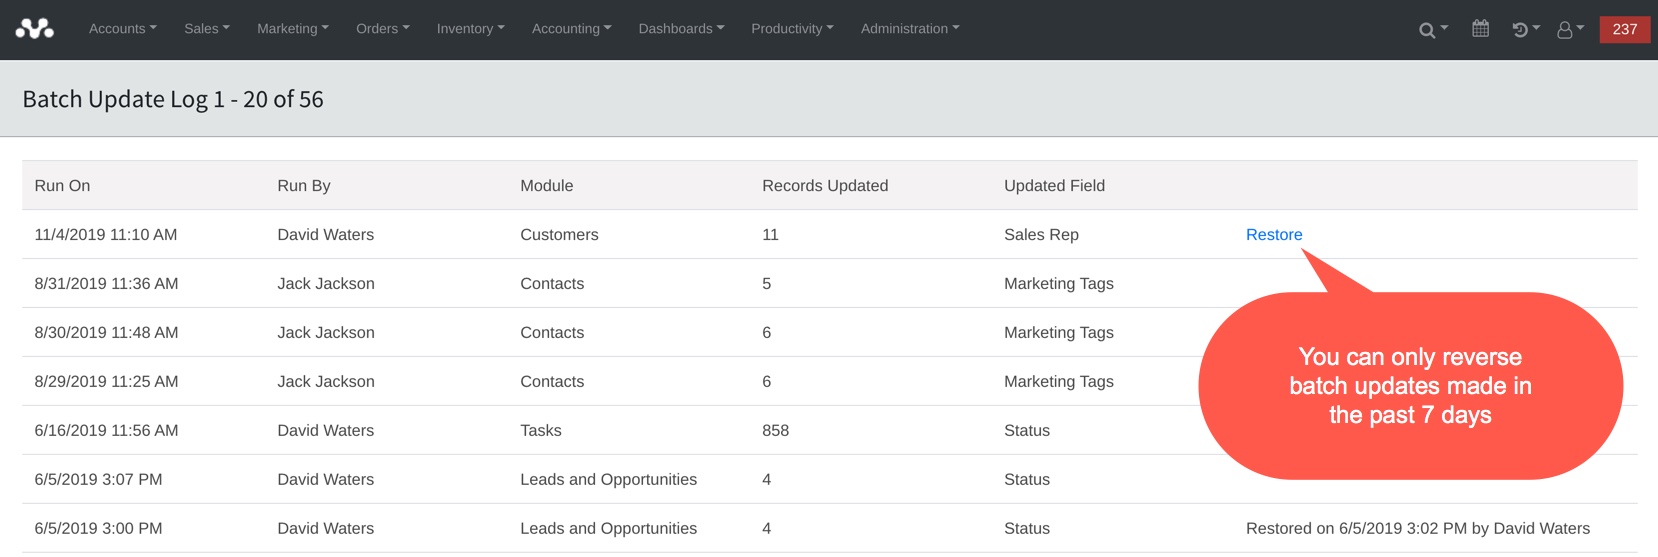Expand the Sales dropdown menu
Image resolution: width=1658 pixels, height=557 pixels.
point(207,29)
